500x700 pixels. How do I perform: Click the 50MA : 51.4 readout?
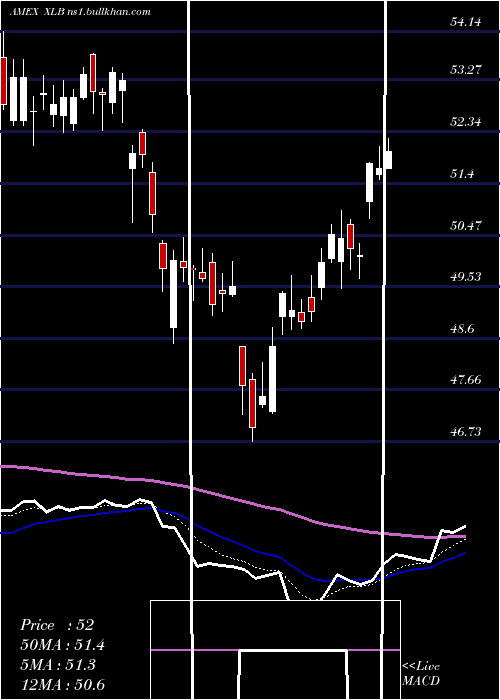[x=63, y=645]
